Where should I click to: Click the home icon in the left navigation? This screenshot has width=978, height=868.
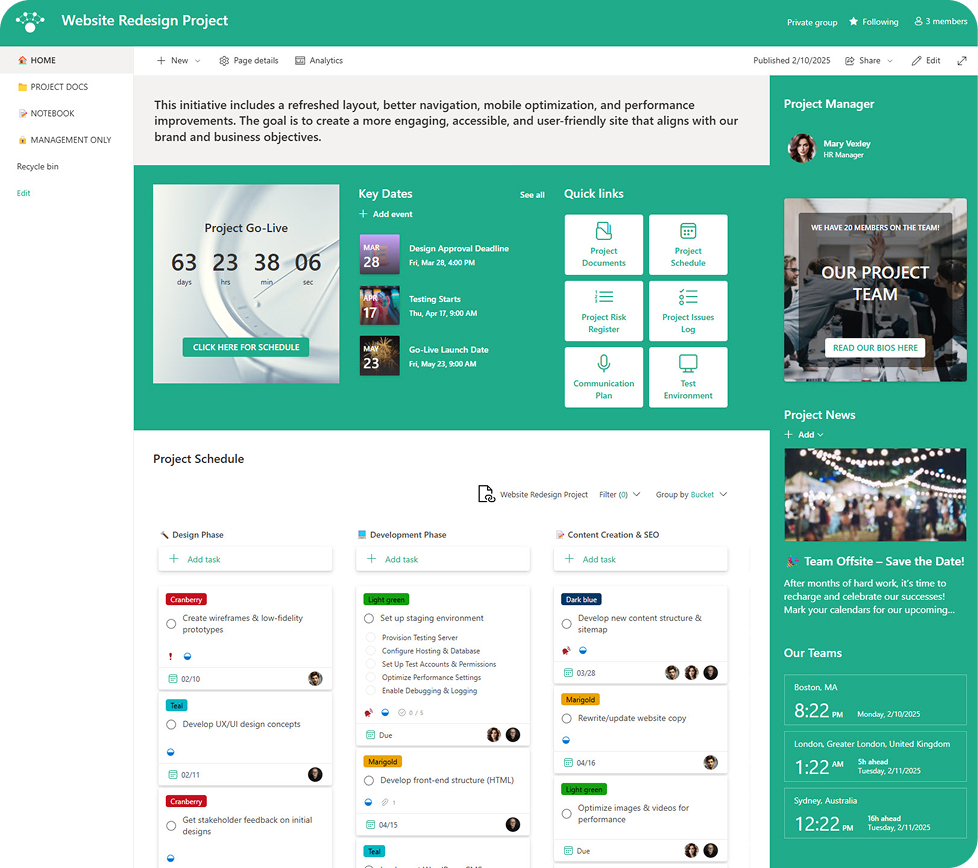[x=22, y=60]
